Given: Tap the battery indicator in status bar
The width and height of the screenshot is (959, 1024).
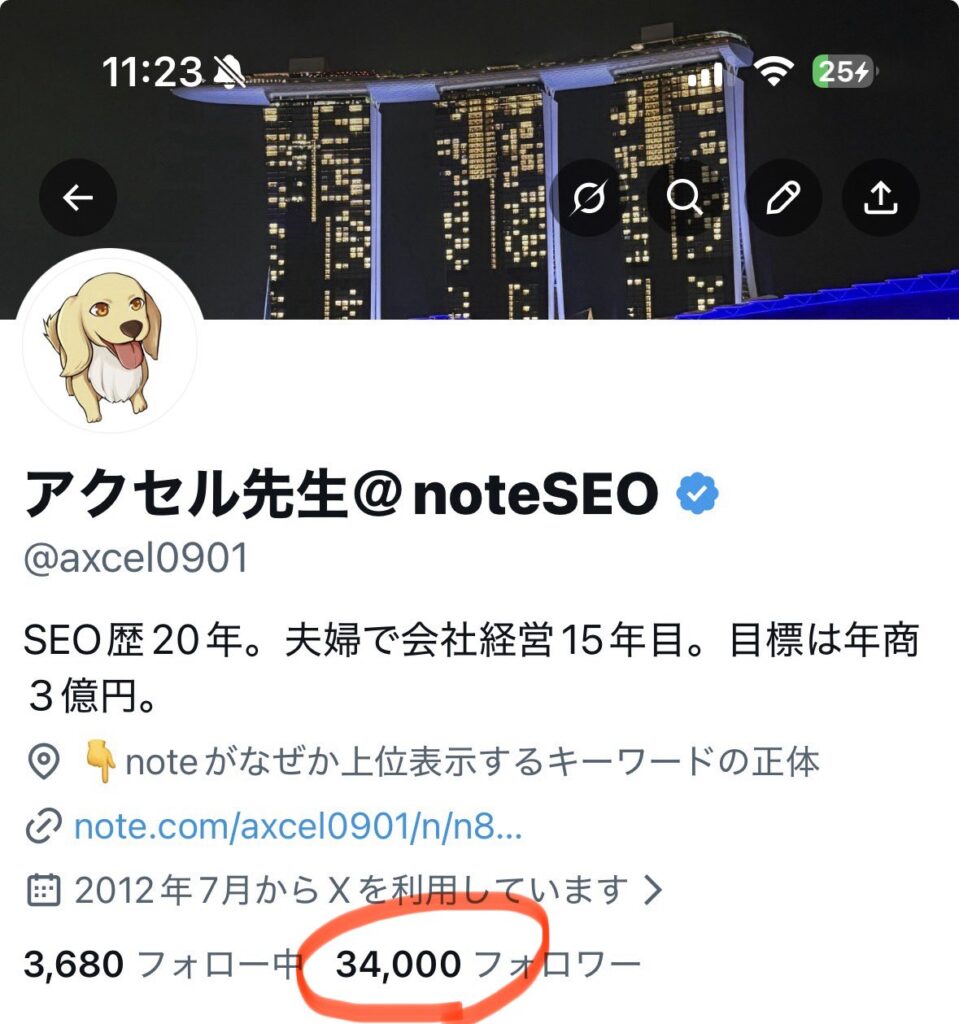Looking at the screenshot, I should [x=843, y=71].
